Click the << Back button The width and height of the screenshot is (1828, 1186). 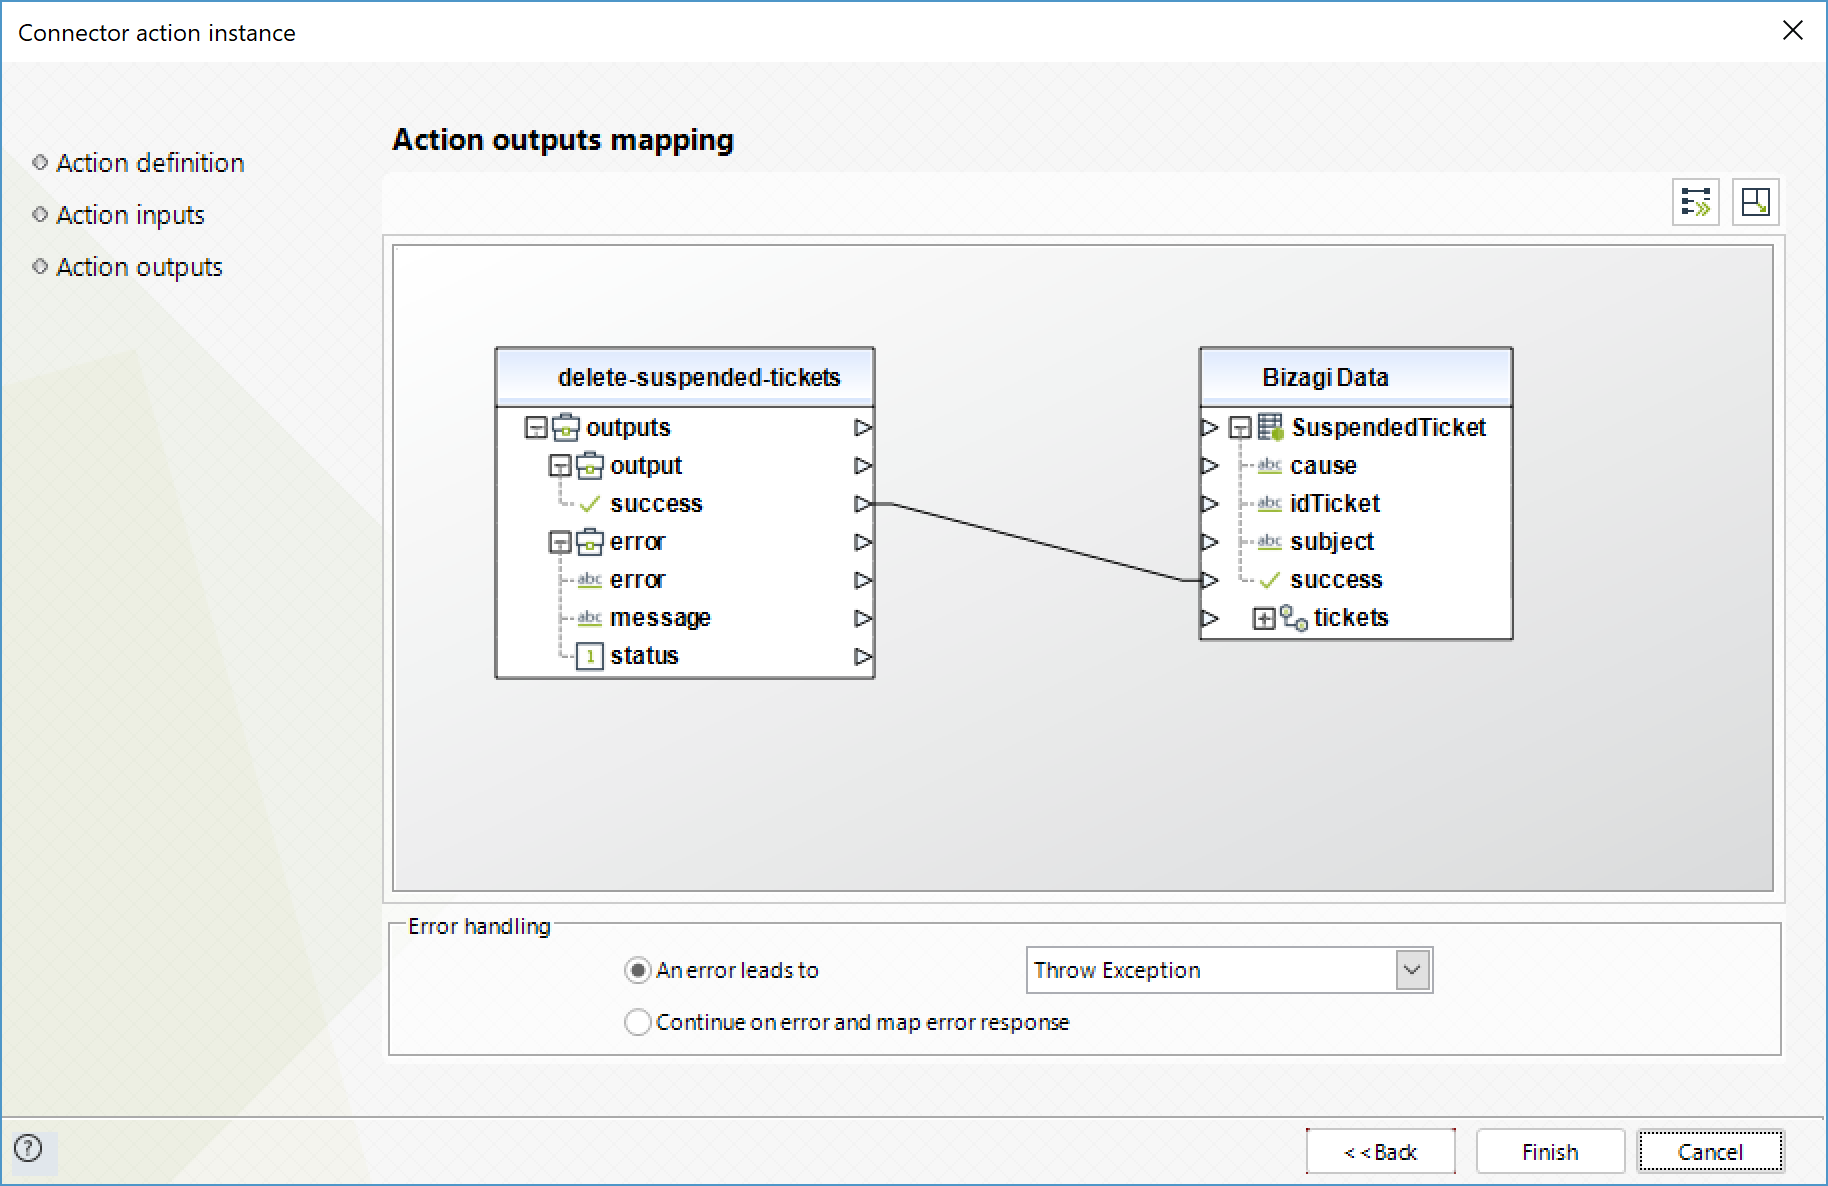click(x=1380, y=1152)
